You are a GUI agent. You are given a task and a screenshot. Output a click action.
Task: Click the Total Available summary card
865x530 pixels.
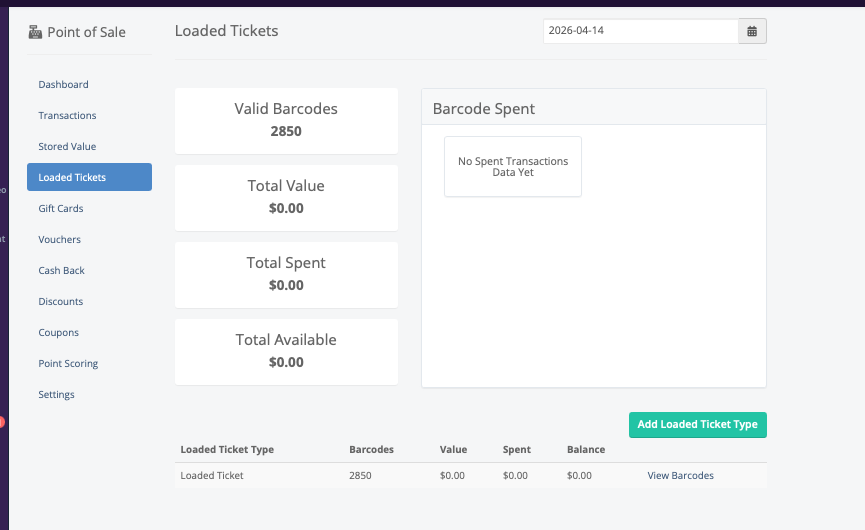coord(286,351)
